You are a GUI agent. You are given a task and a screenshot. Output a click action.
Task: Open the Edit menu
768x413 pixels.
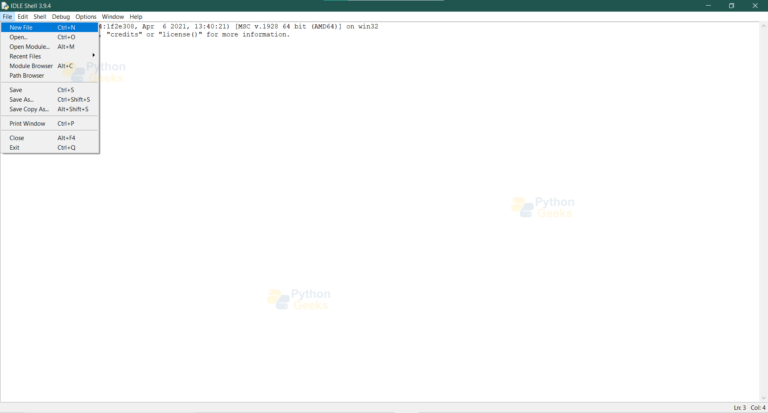(22, 17)
